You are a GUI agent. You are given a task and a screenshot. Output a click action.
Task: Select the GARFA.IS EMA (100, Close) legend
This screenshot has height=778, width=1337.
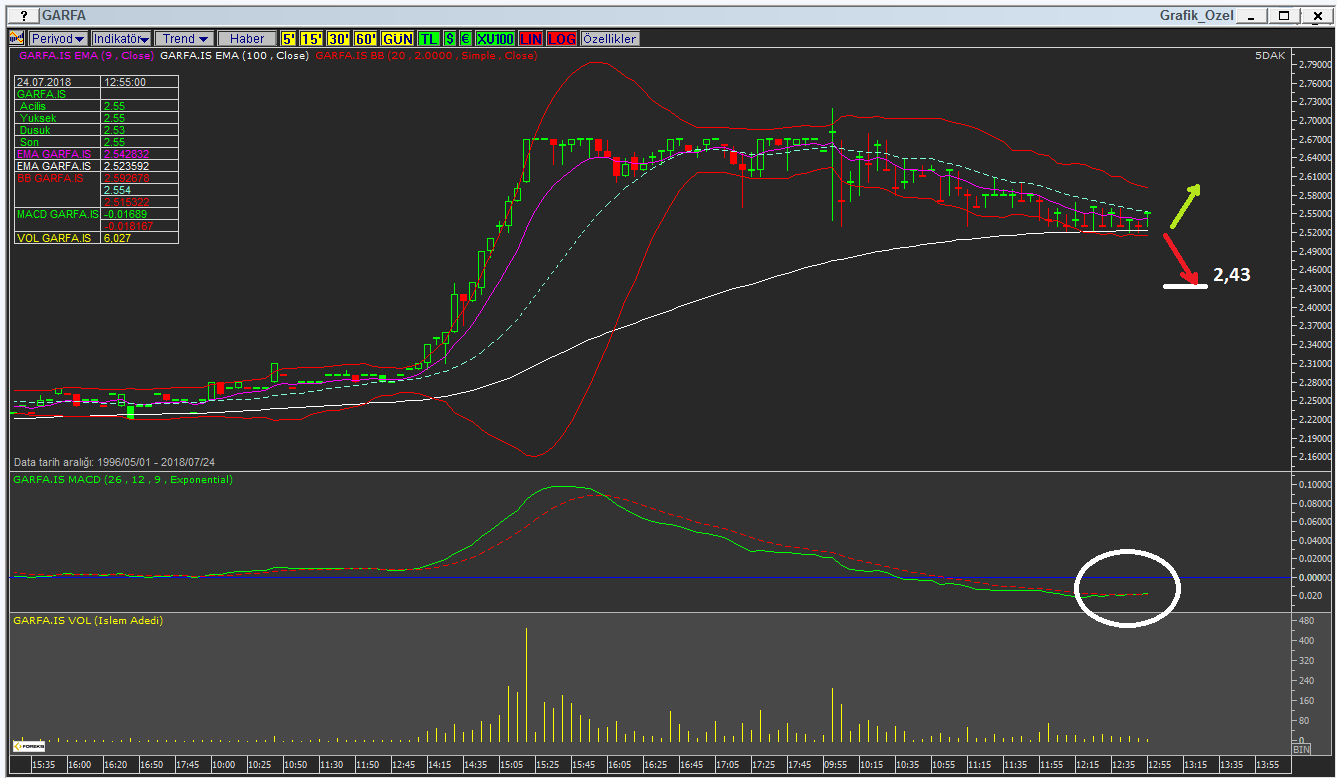235,56
